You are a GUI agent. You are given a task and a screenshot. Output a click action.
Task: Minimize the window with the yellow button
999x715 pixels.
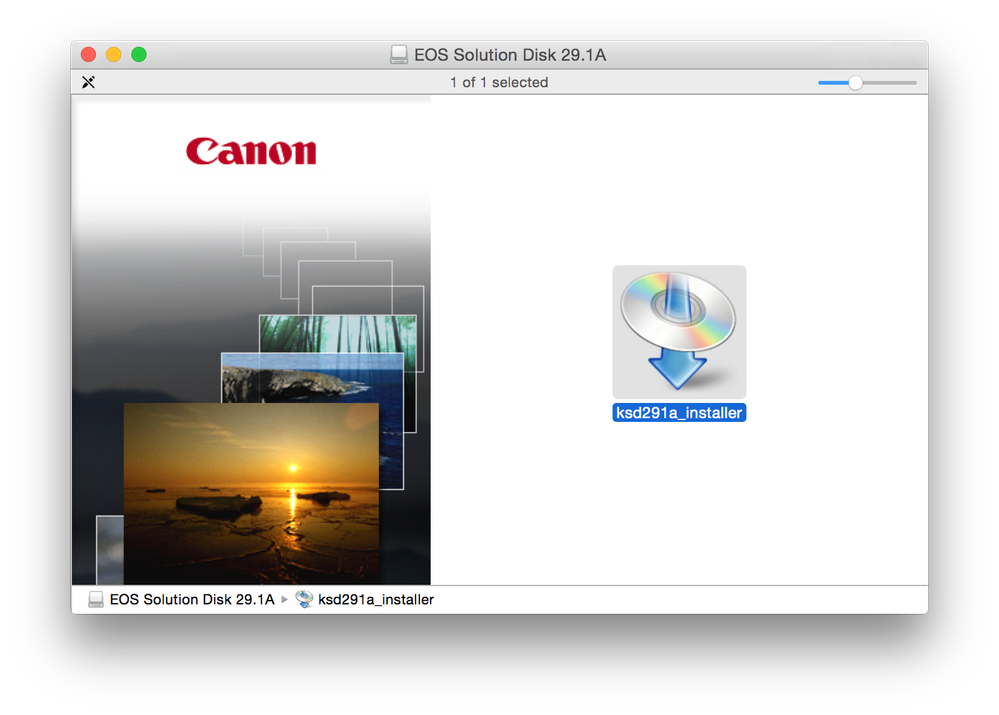tap(114, 55)
